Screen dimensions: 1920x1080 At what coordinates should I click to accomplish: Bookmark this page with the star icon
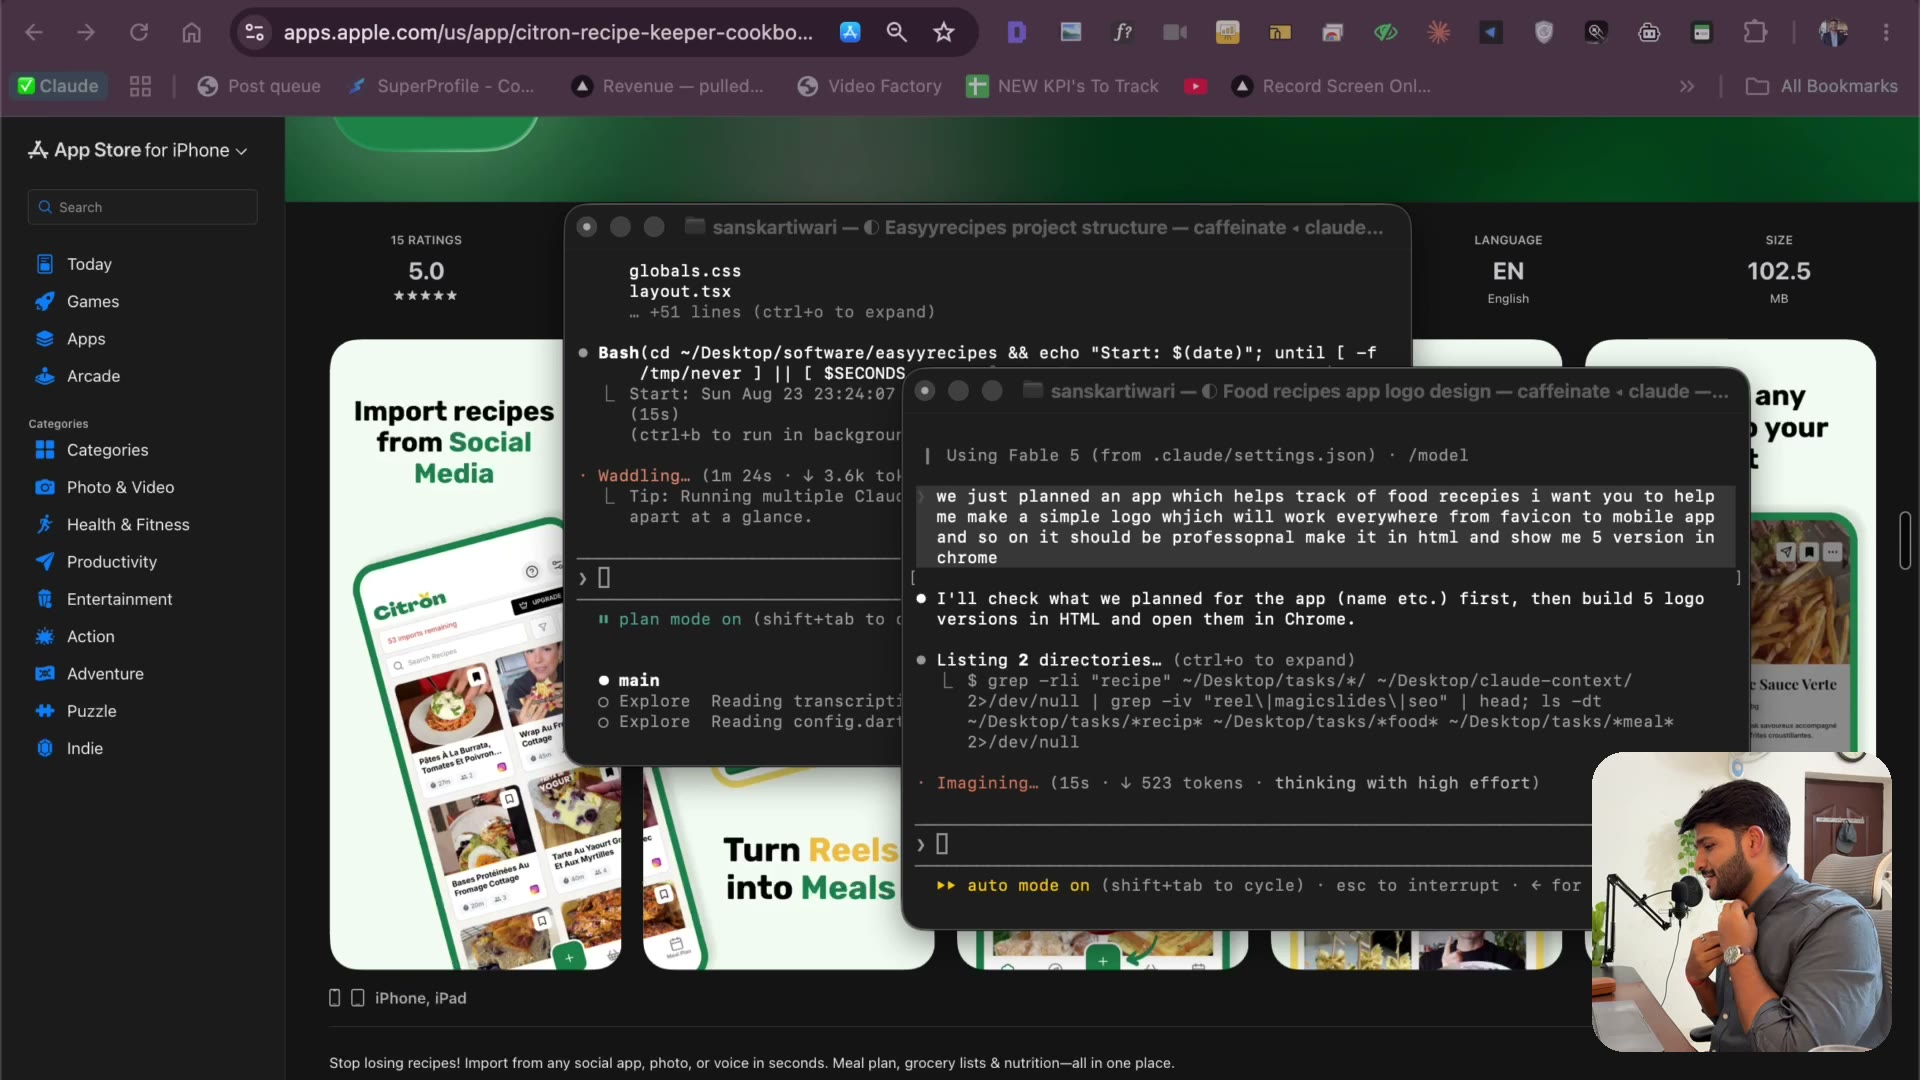coord(944,32)
